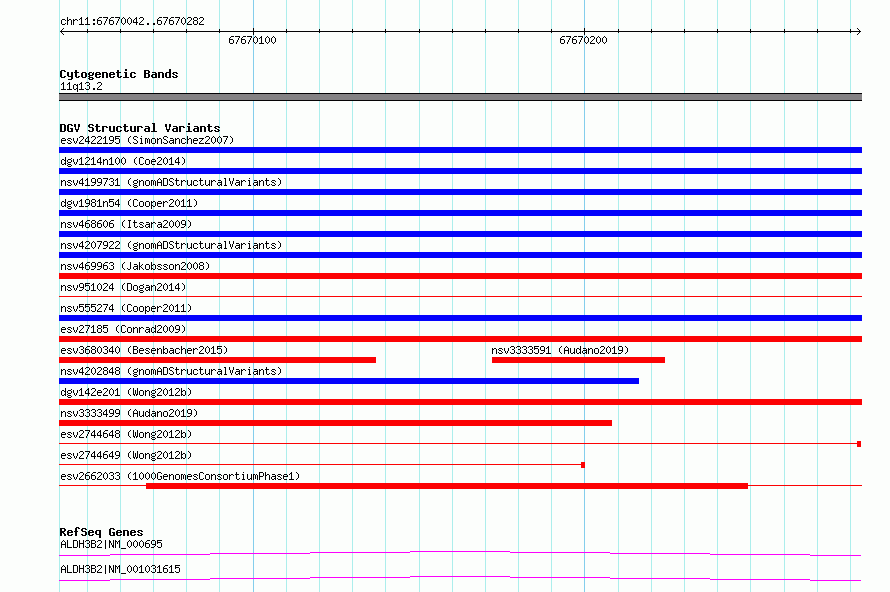Click the DGV Structural Variants track title
This screenshot has width=890, height=592.
(140, 128)
